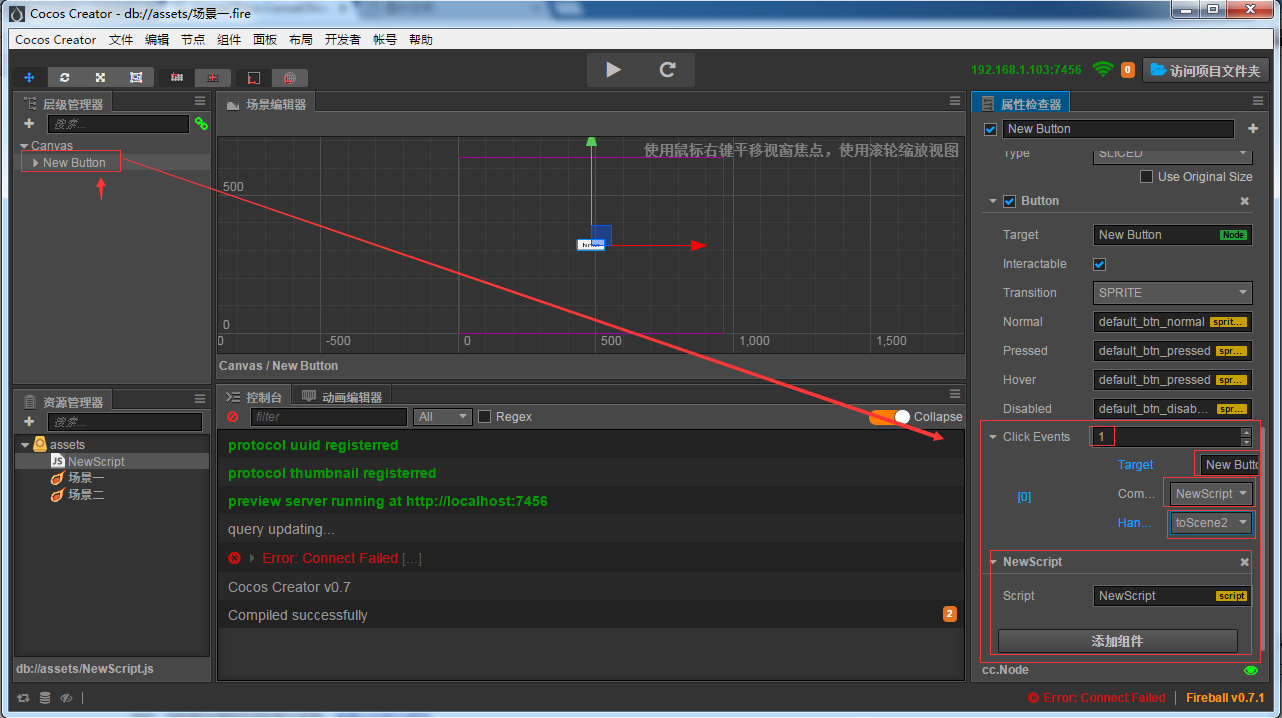The image size is (1282, 718).
Task: Collapse the Canvas node in hierarchy
Action: coord(24,146)
